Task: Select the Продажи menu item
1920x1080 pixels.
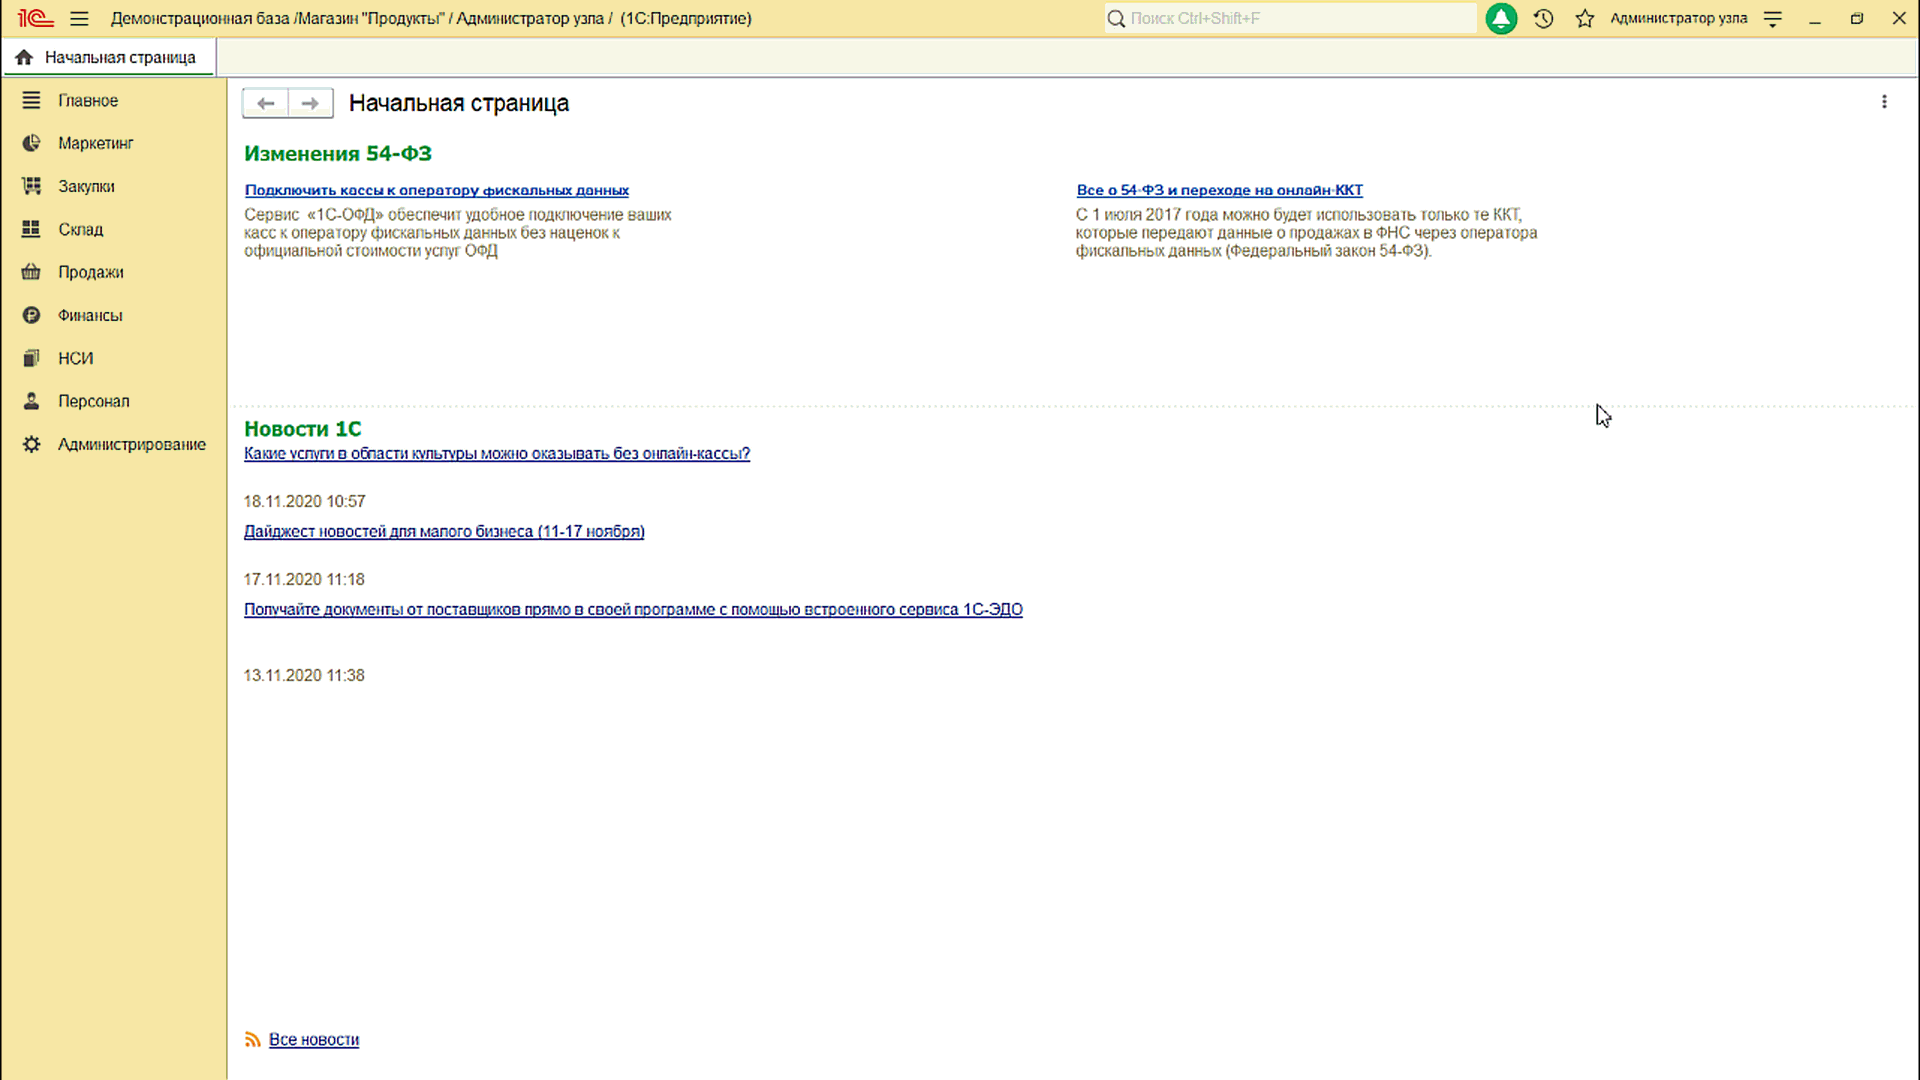Action: (90, 272)
